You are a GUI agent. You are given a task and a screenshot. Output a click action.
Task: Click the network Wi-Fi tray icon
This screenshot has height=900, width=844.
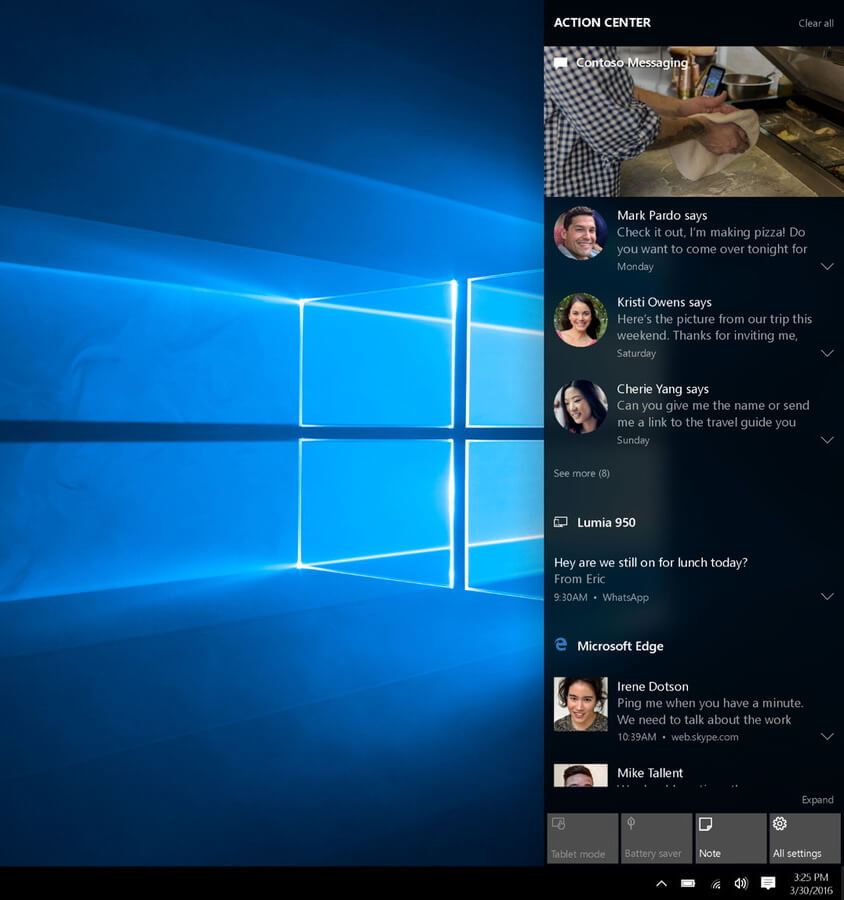[715, 884]
